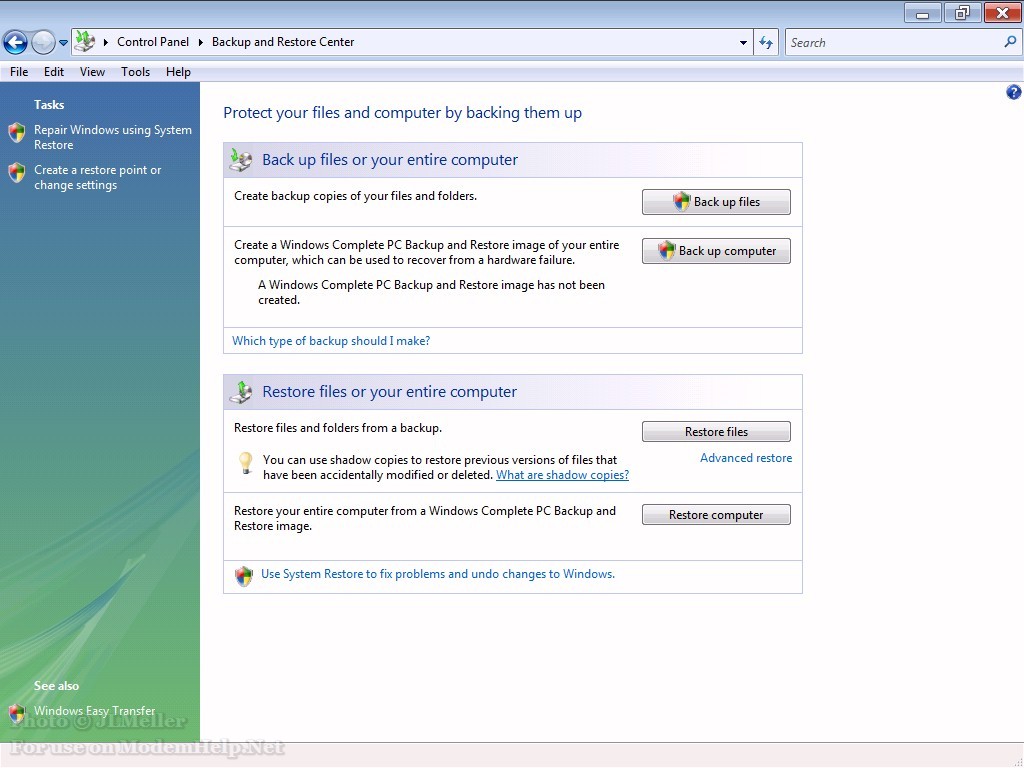Click the Back navigation arrow
The width and height of the screenshot is (1024, 768).
(x=16, y=42)
